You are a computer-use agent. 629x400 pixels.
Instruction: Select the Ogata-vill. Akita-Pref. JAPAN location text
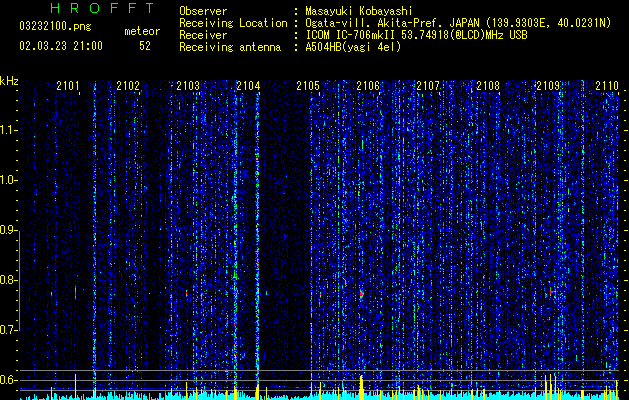(458, 23)
